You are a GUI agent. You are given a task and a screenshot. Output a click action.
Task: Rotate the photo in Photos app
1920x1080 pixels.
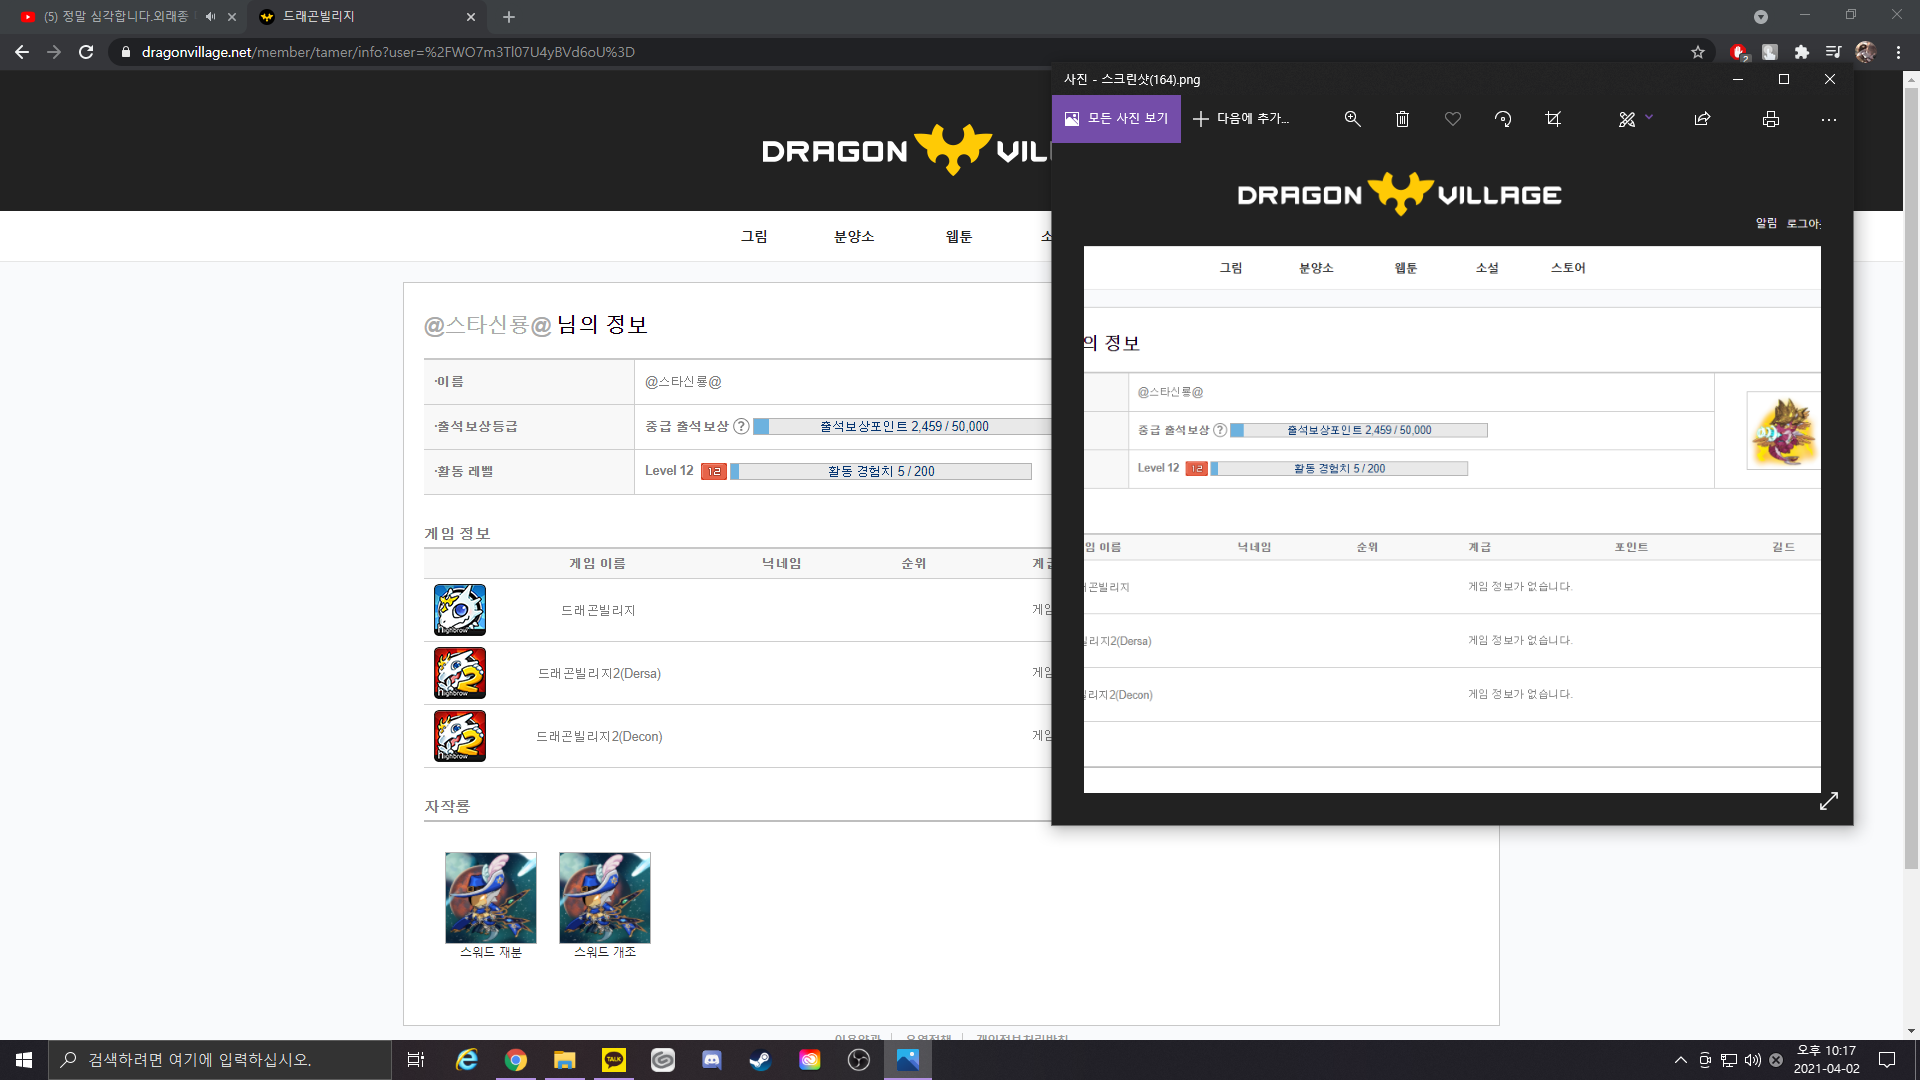point(1503,119)
